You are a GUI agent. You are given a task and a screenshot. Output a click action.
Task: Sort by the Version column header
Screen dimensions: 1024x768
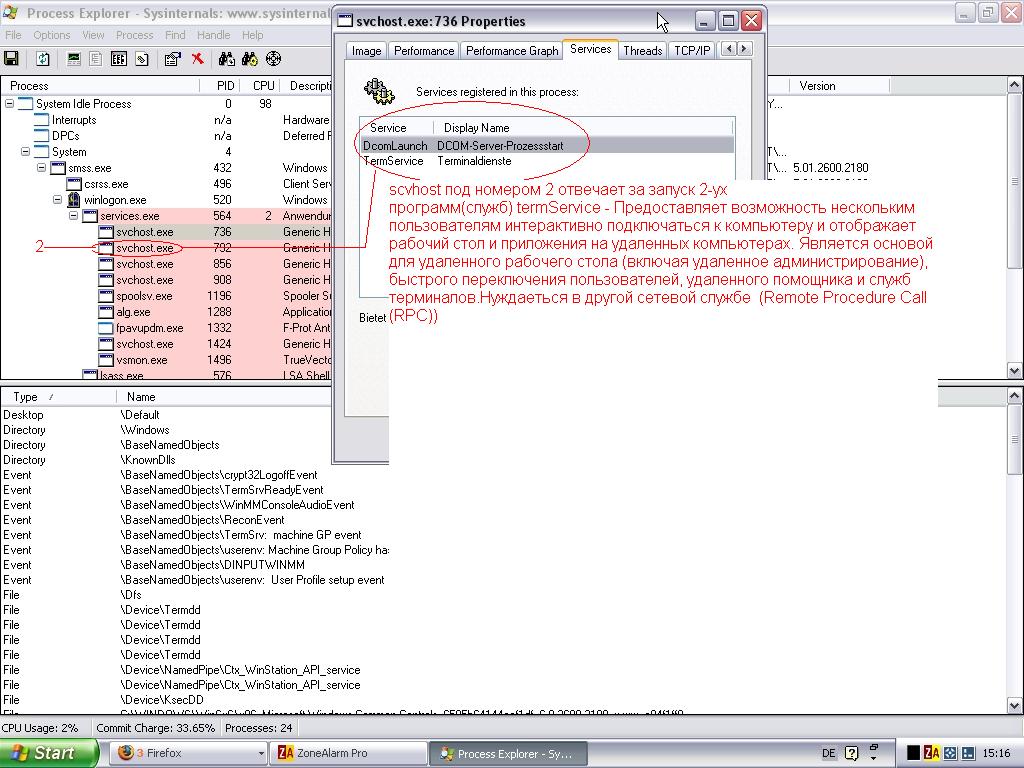(839, 86)
